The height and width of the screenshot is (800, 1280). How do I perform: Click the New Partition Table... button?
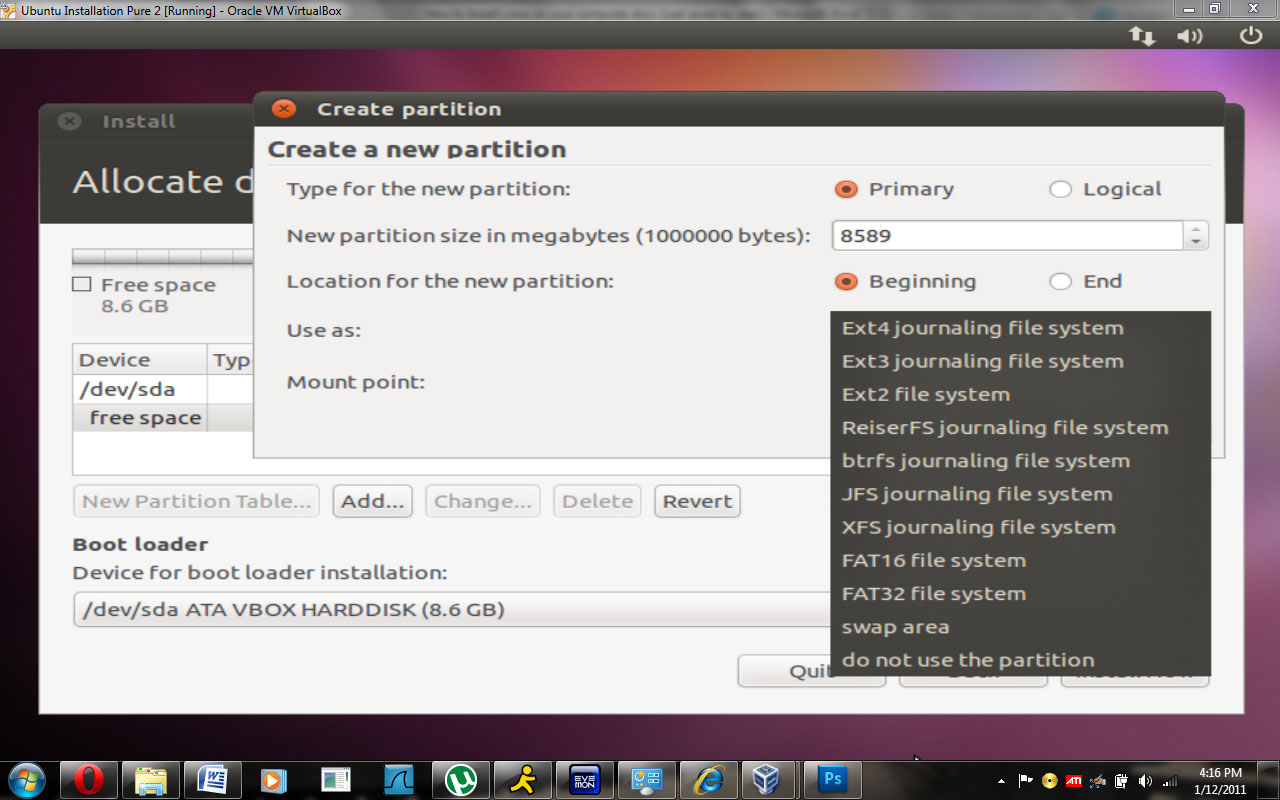pyautogui.click(x=196, y=501)
